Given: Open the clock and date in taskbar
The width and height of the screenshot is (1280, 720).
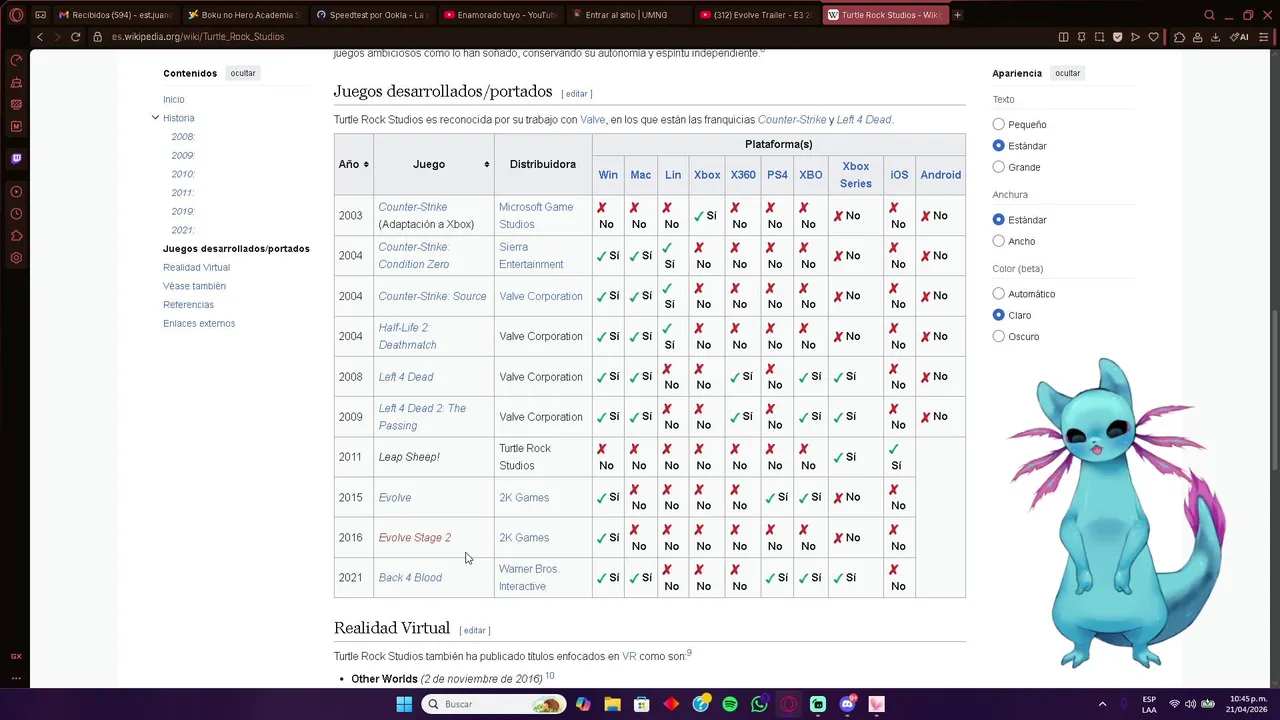Looking at the screenshot, I should point(1245,704).
